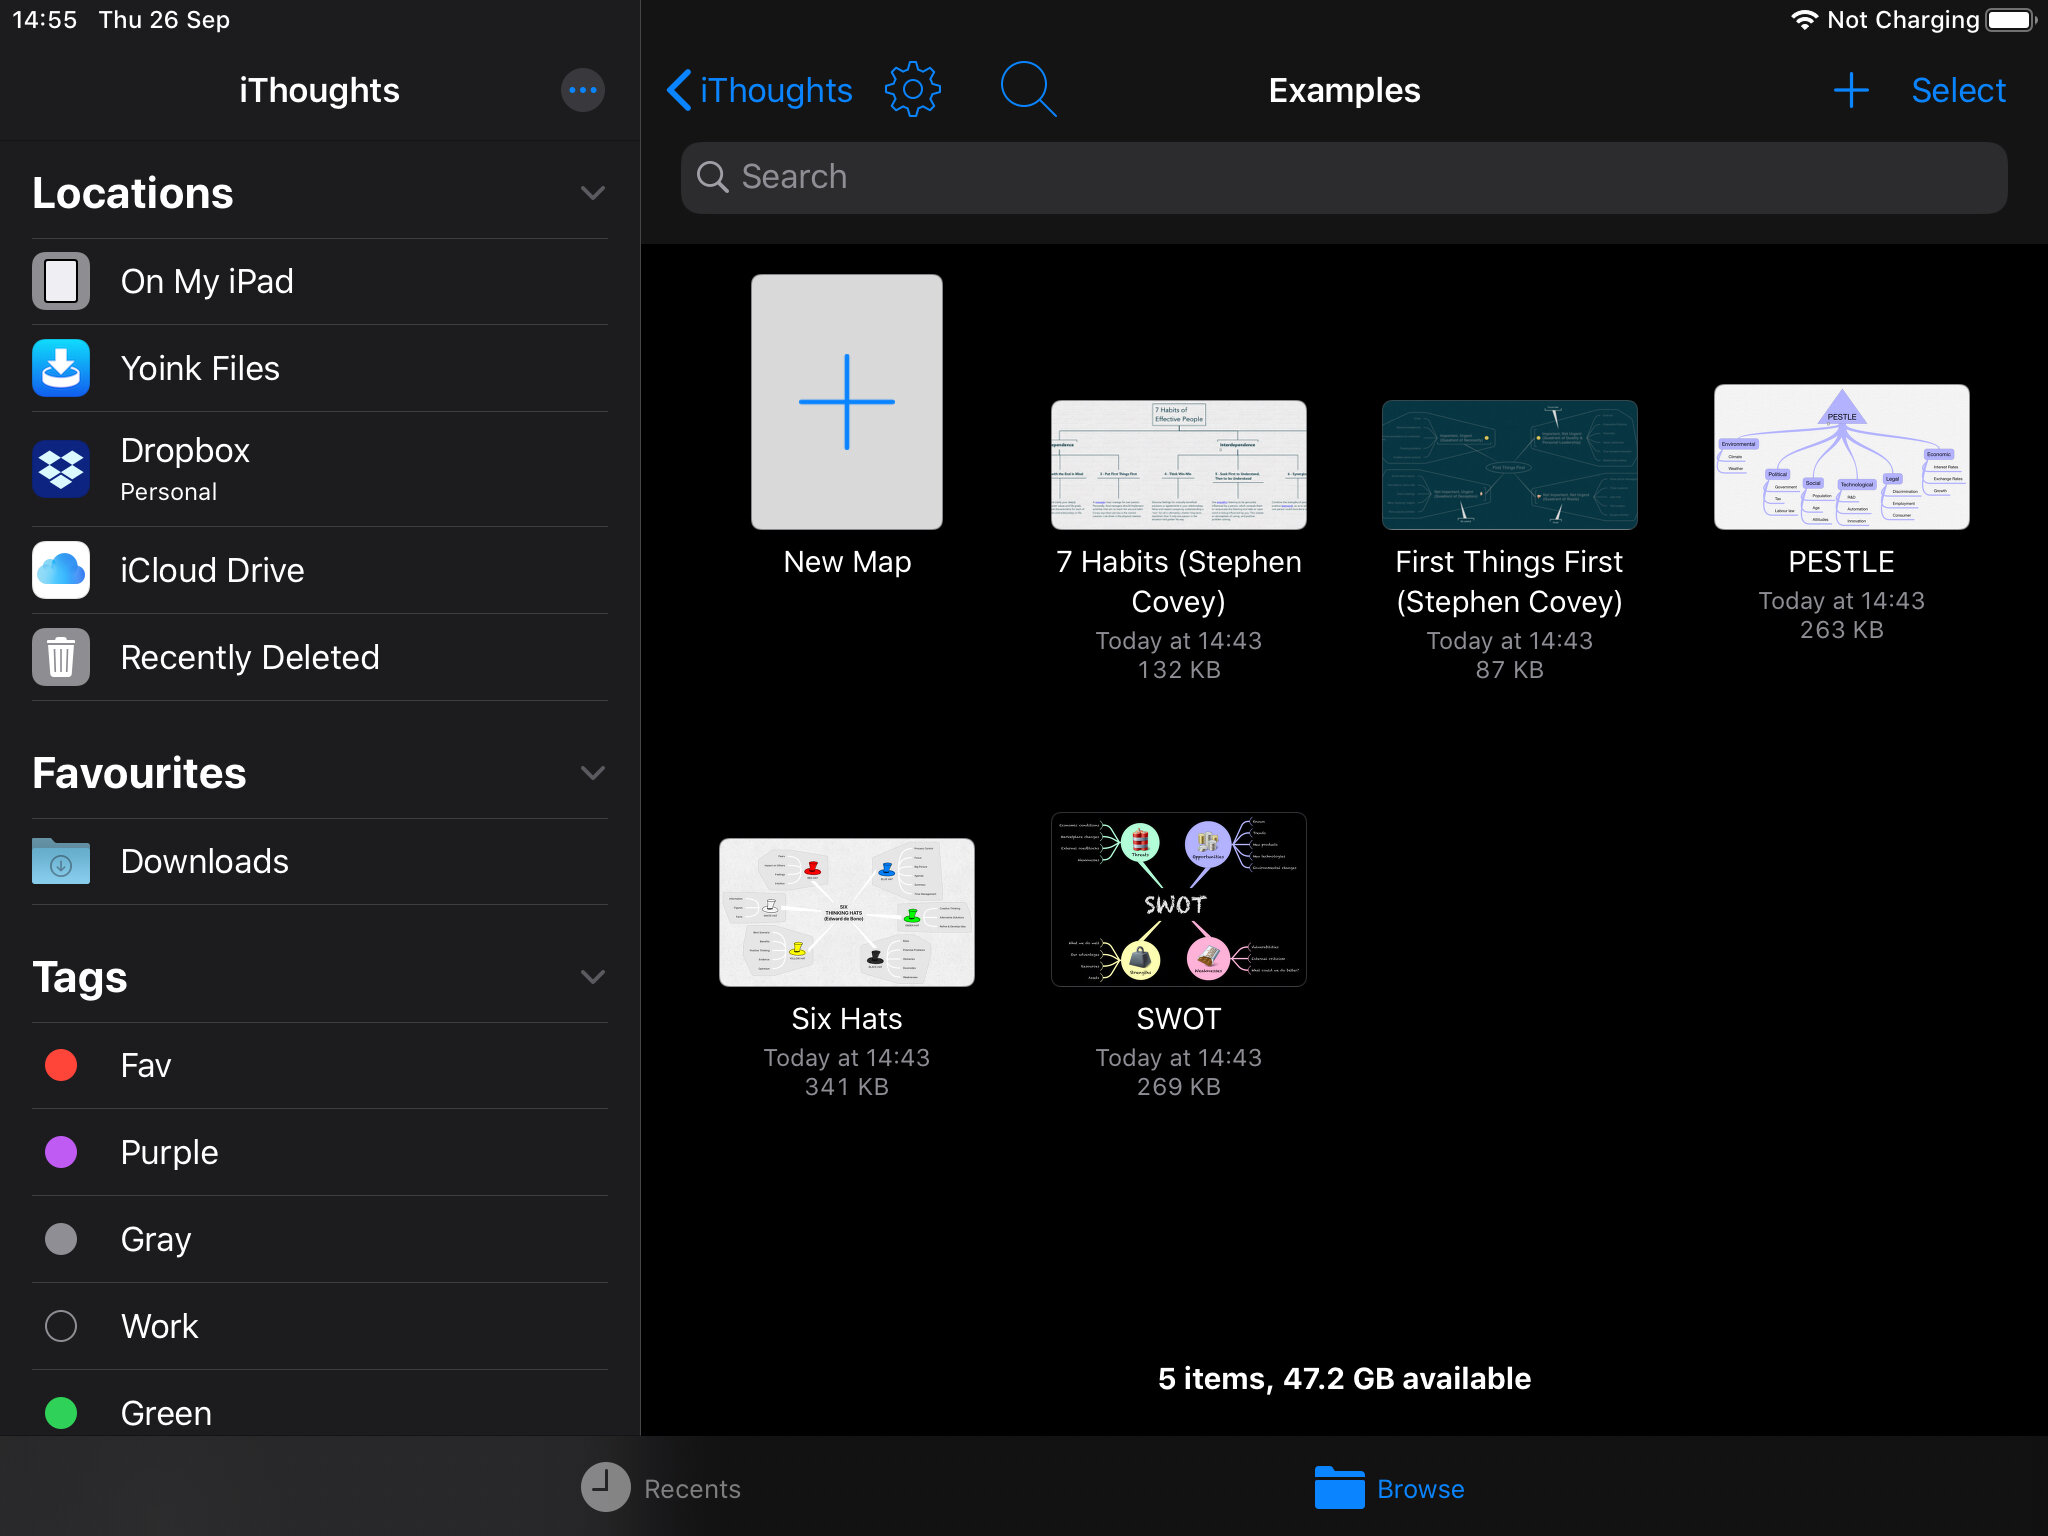The image size is (2048, 1536).
Task: Tap the 'iThoughts' sidebar title
Action: pyautogui.click(x=319, y=90)
